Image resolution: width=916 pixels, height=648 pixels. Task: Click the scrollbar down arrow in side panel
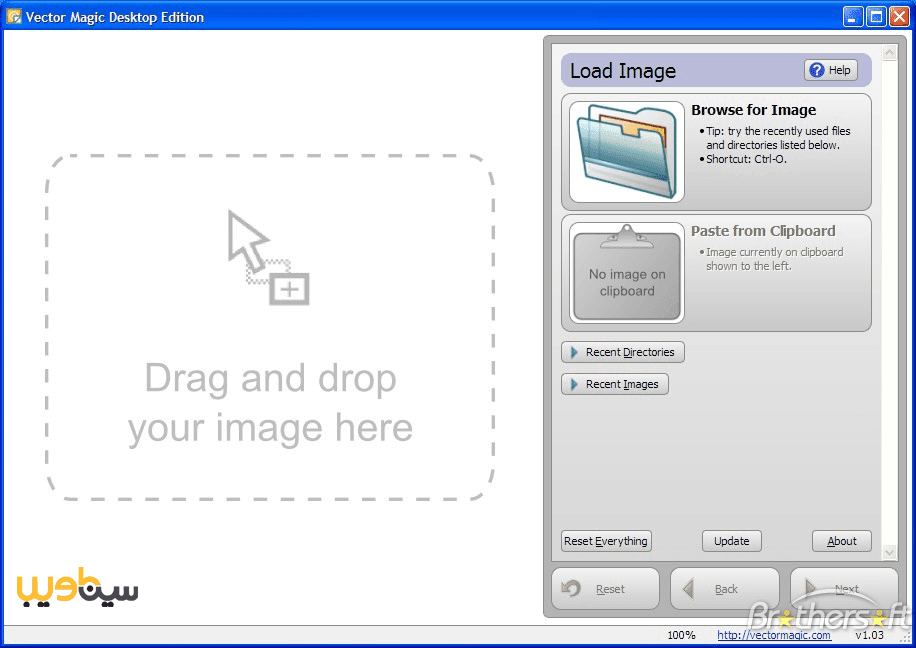(x=889, y=552)
